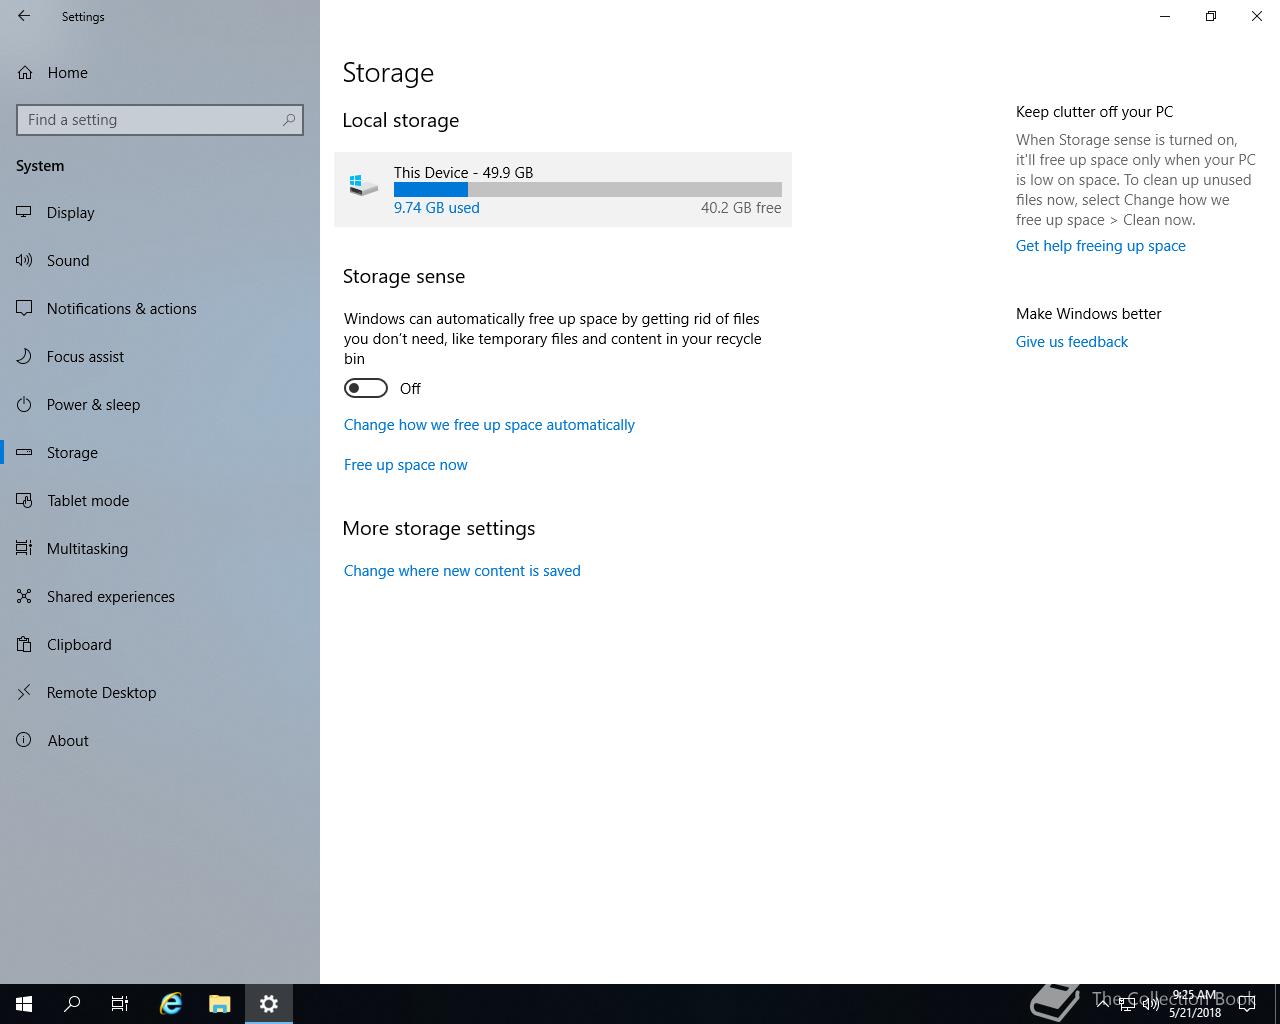Click Keep clutter off your PC heading
This screenshot has height=1024, width=1280.
[1095, 112]
